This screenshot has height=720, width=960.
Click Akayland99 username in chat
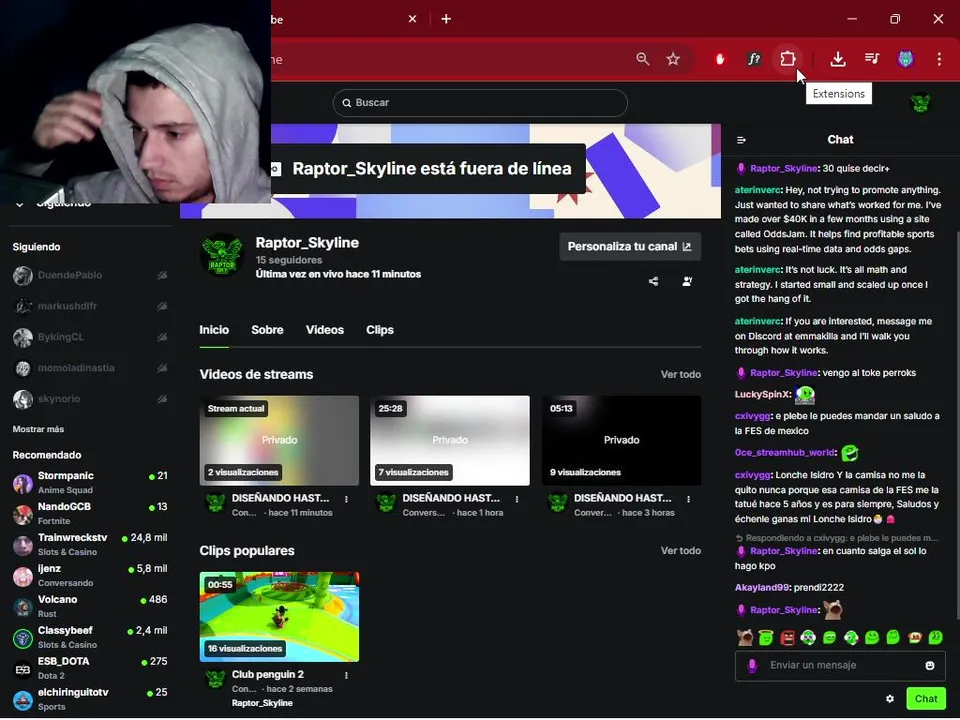[762, 588]
